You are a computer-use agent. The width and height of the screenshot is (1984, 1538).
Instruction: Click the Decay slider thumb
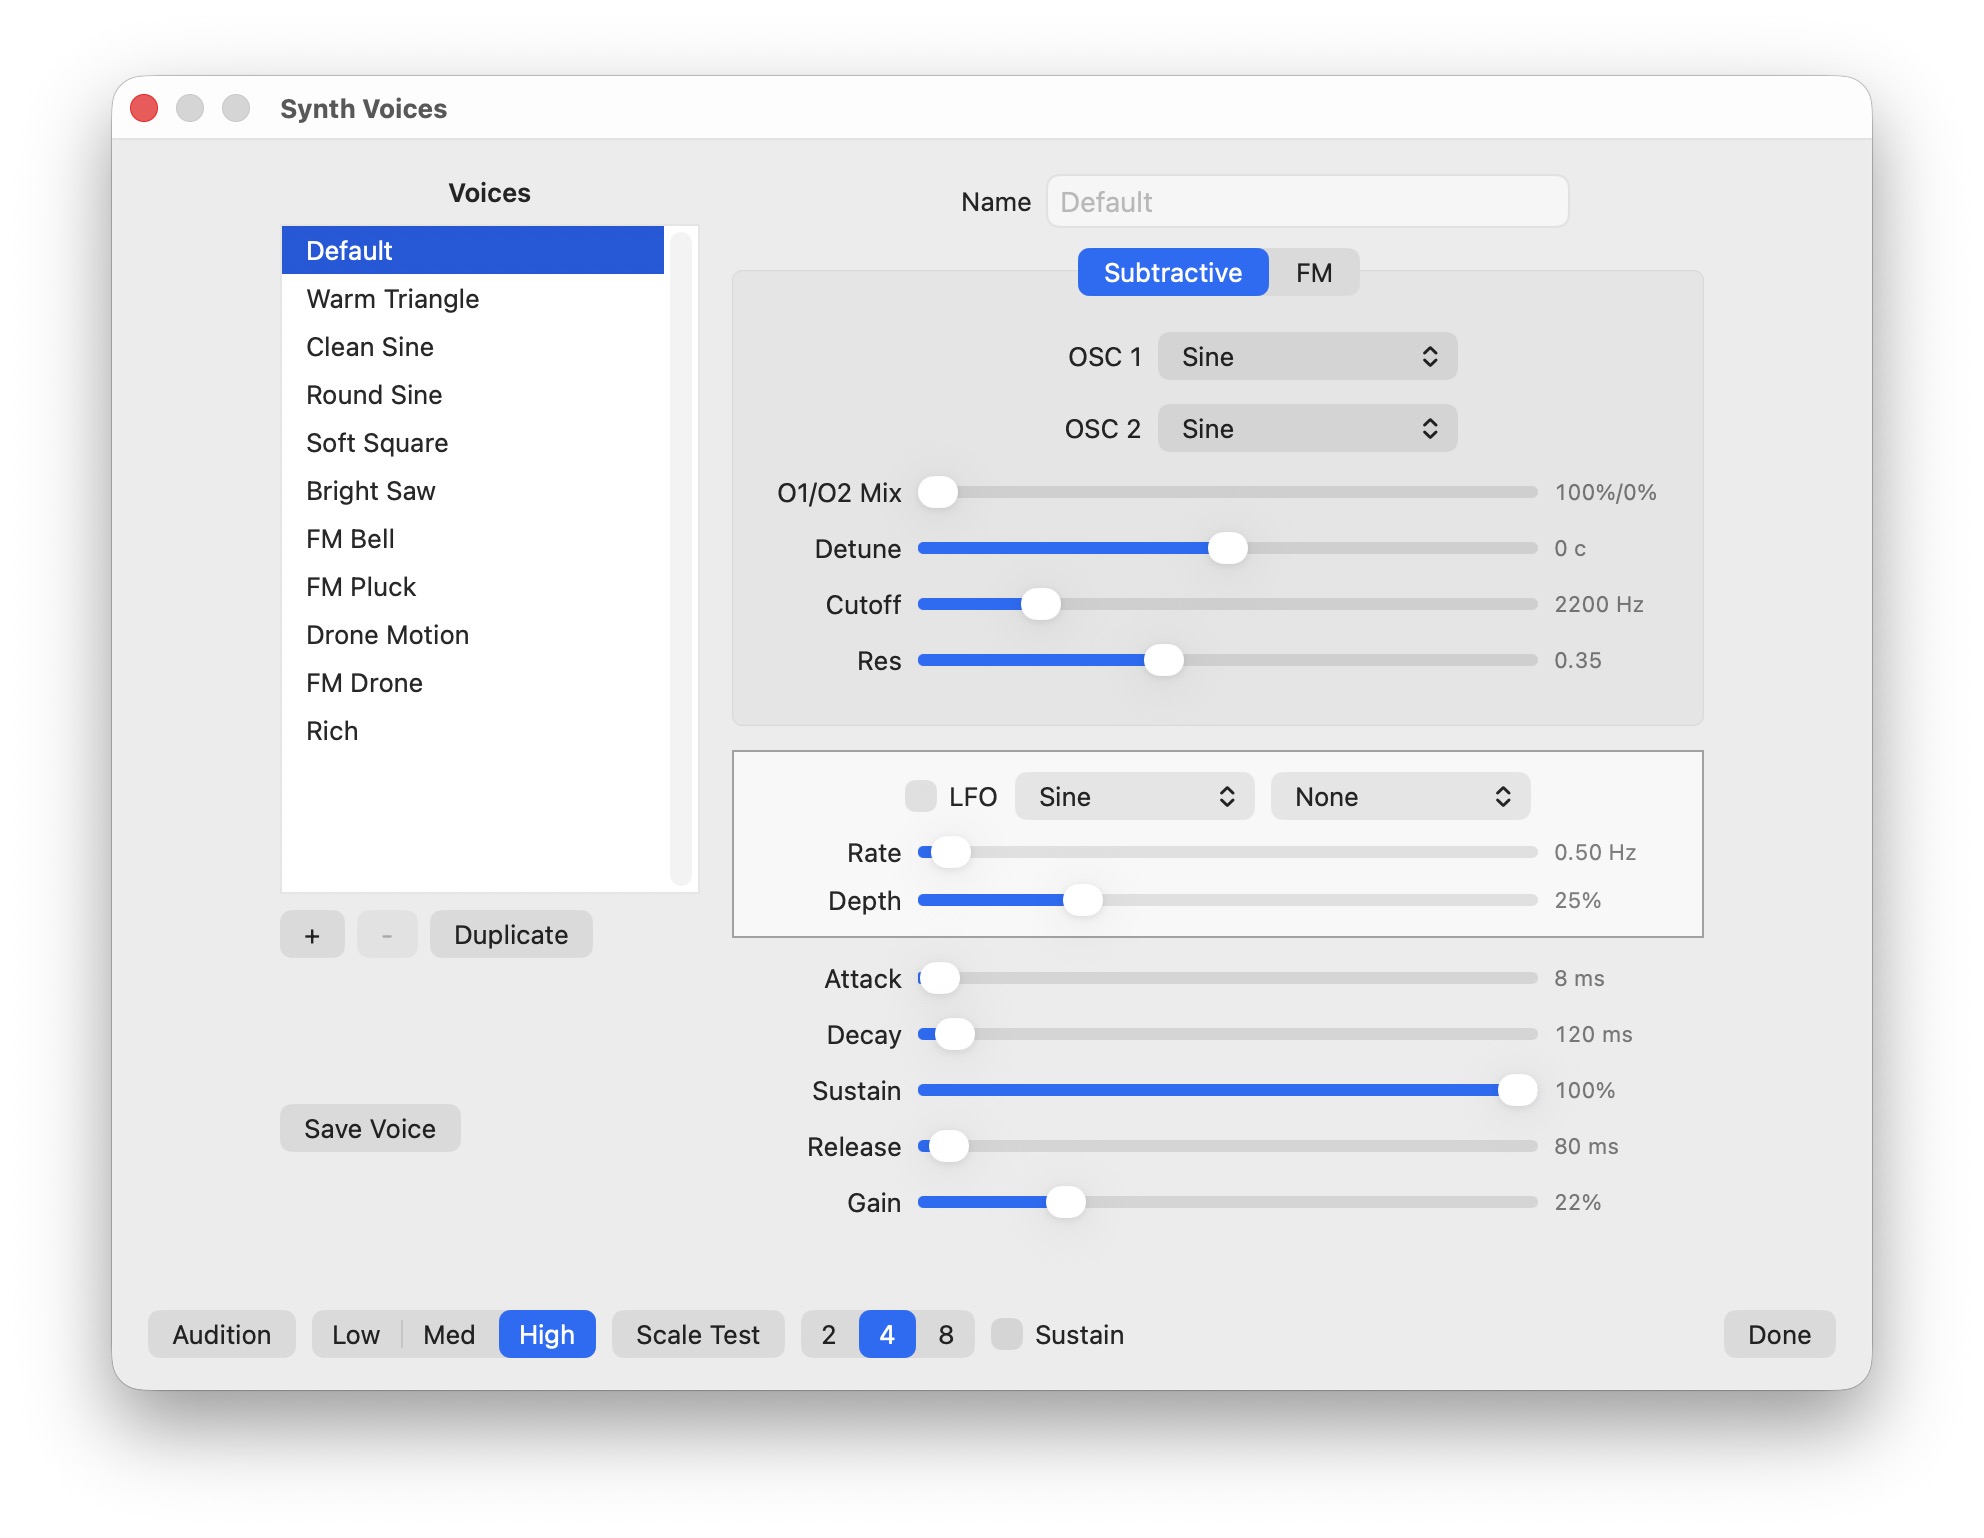tap(954, 1034)
